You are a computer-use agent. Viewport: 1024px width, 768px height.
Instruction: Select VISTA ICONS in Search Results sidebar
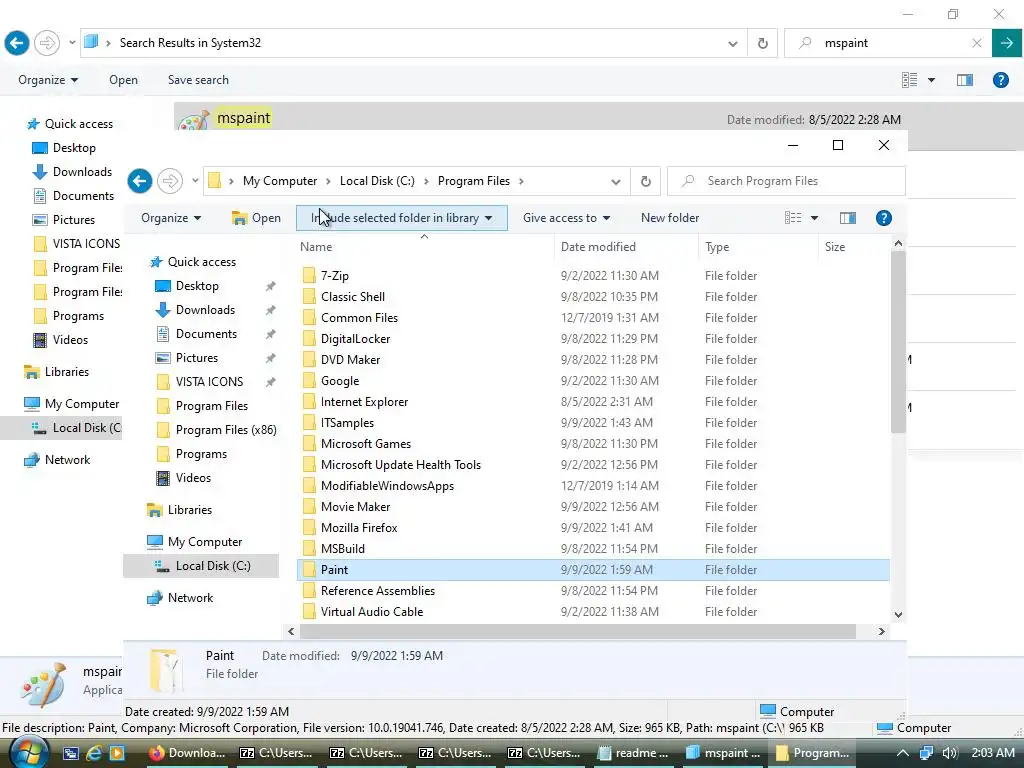(86, 244)
